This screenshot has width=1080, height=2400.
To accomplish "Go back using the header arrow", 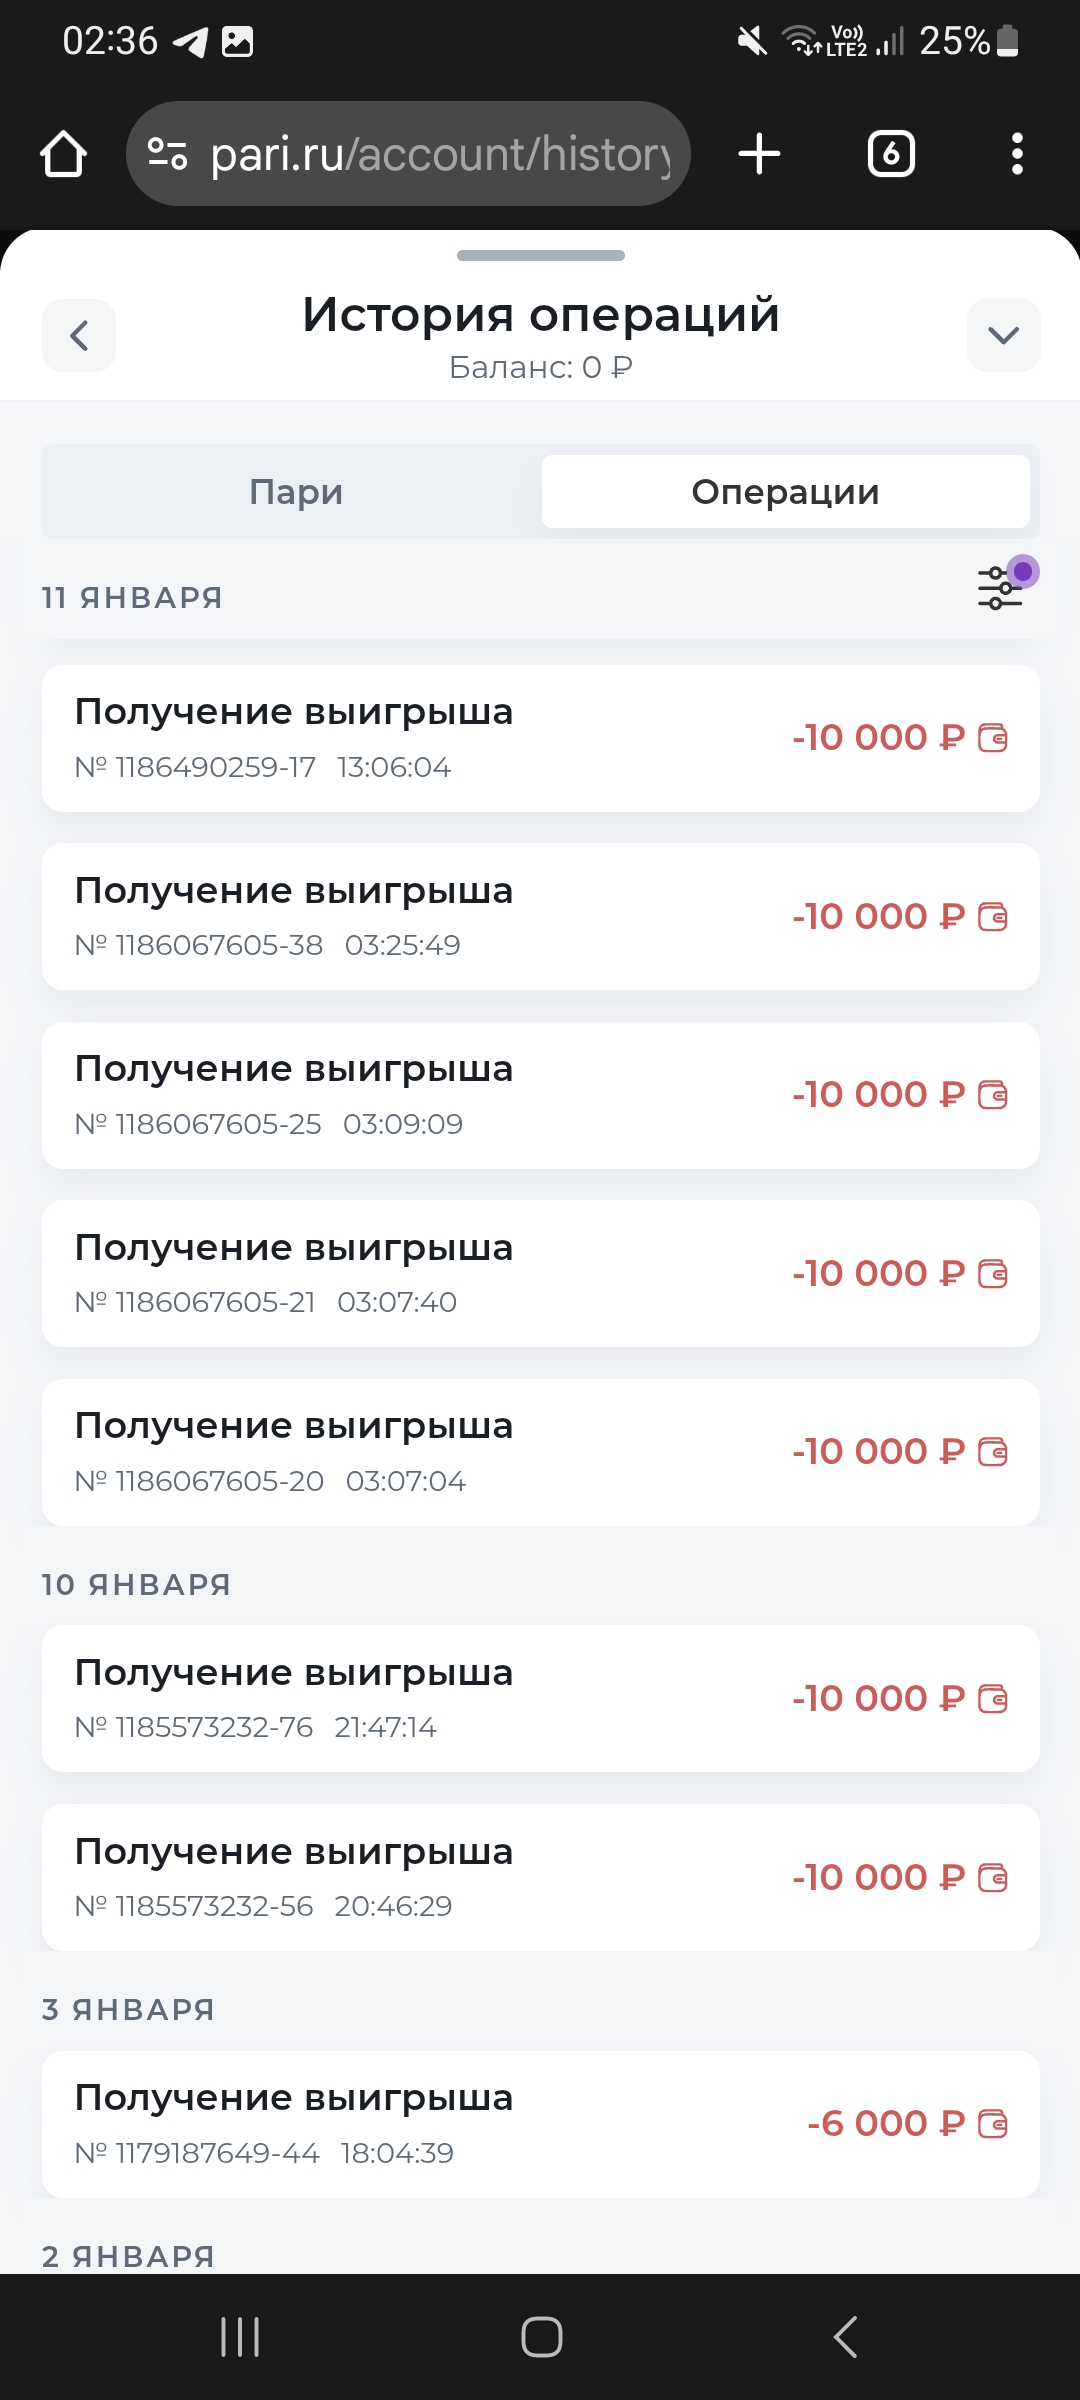I will [x=79, y=335].
